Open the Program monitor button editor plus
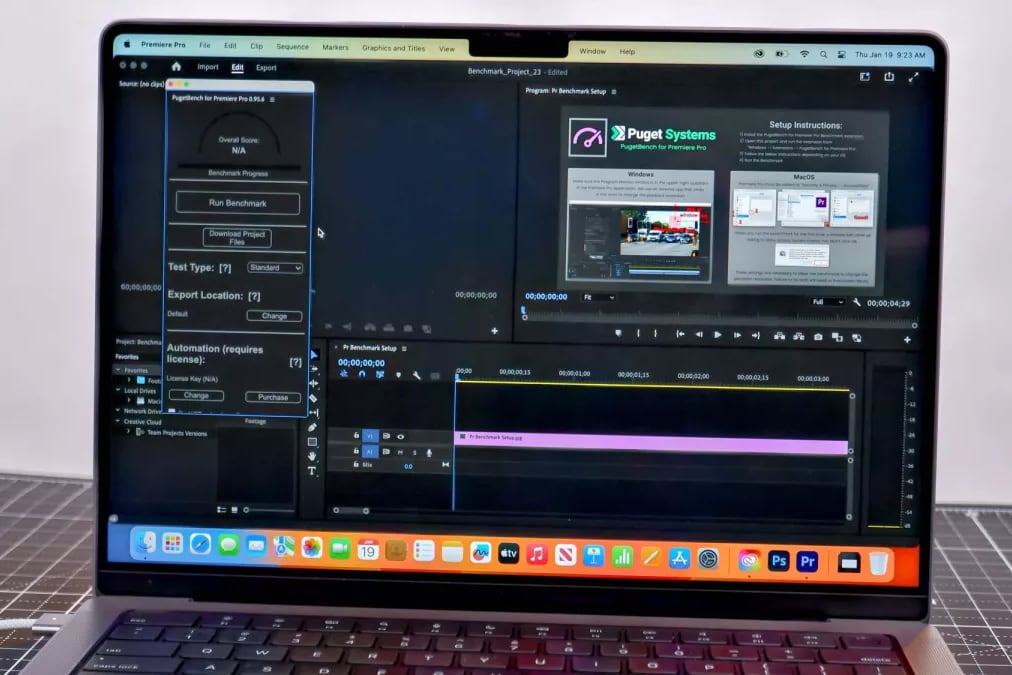The height and width of the screenshot is (675, 1012). 907,339
